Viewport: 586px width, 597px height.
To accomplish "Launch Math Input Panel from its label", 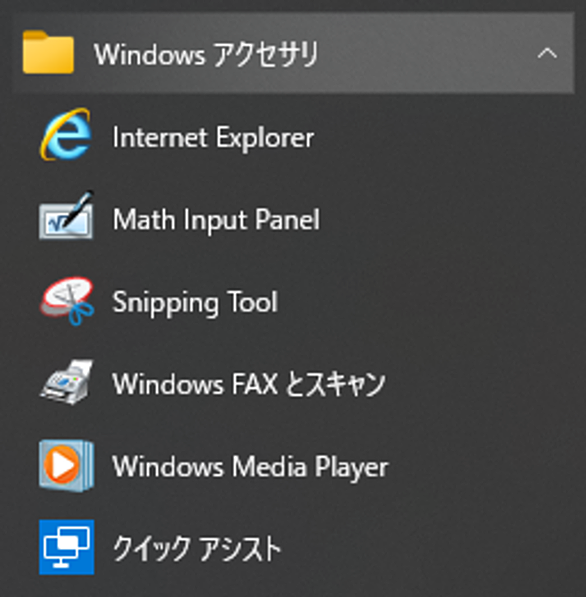I will tap(216, 220).
